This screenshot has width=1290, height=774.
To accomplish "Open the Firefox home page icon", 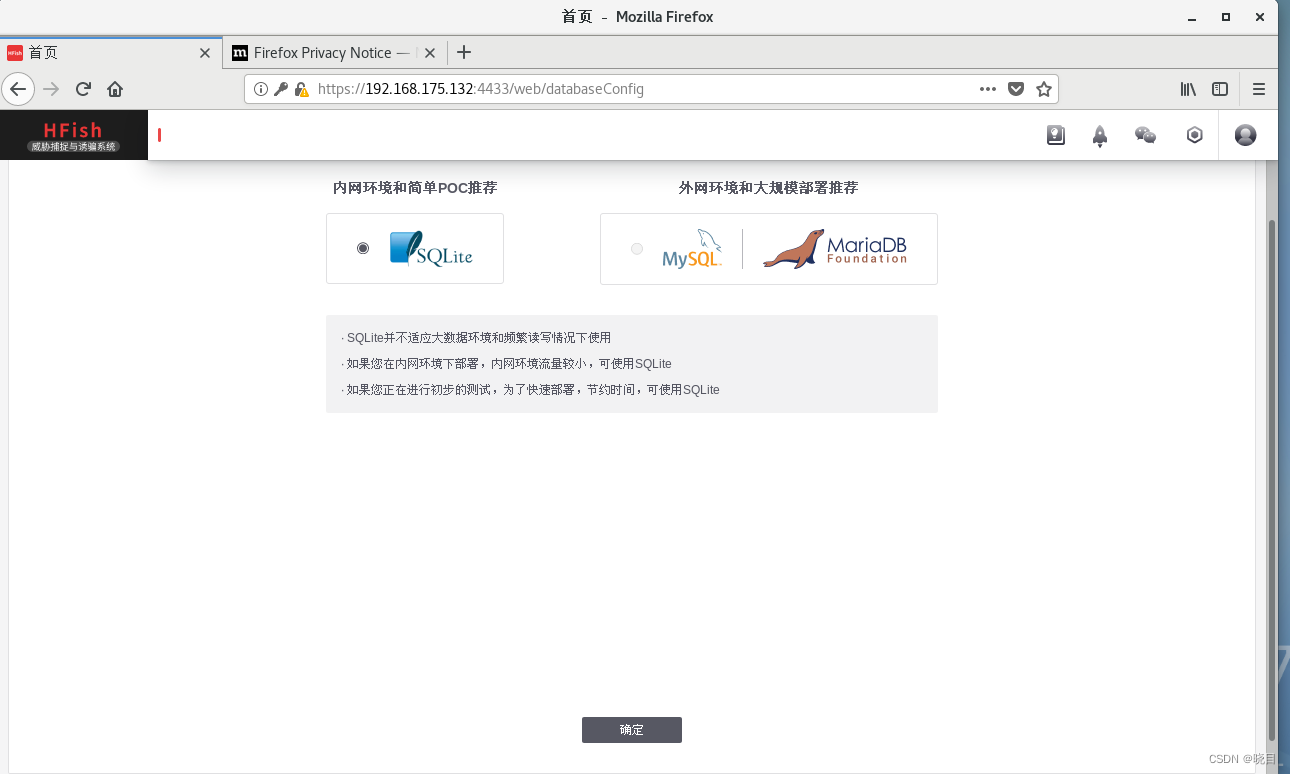I will (x=115, y=89).
